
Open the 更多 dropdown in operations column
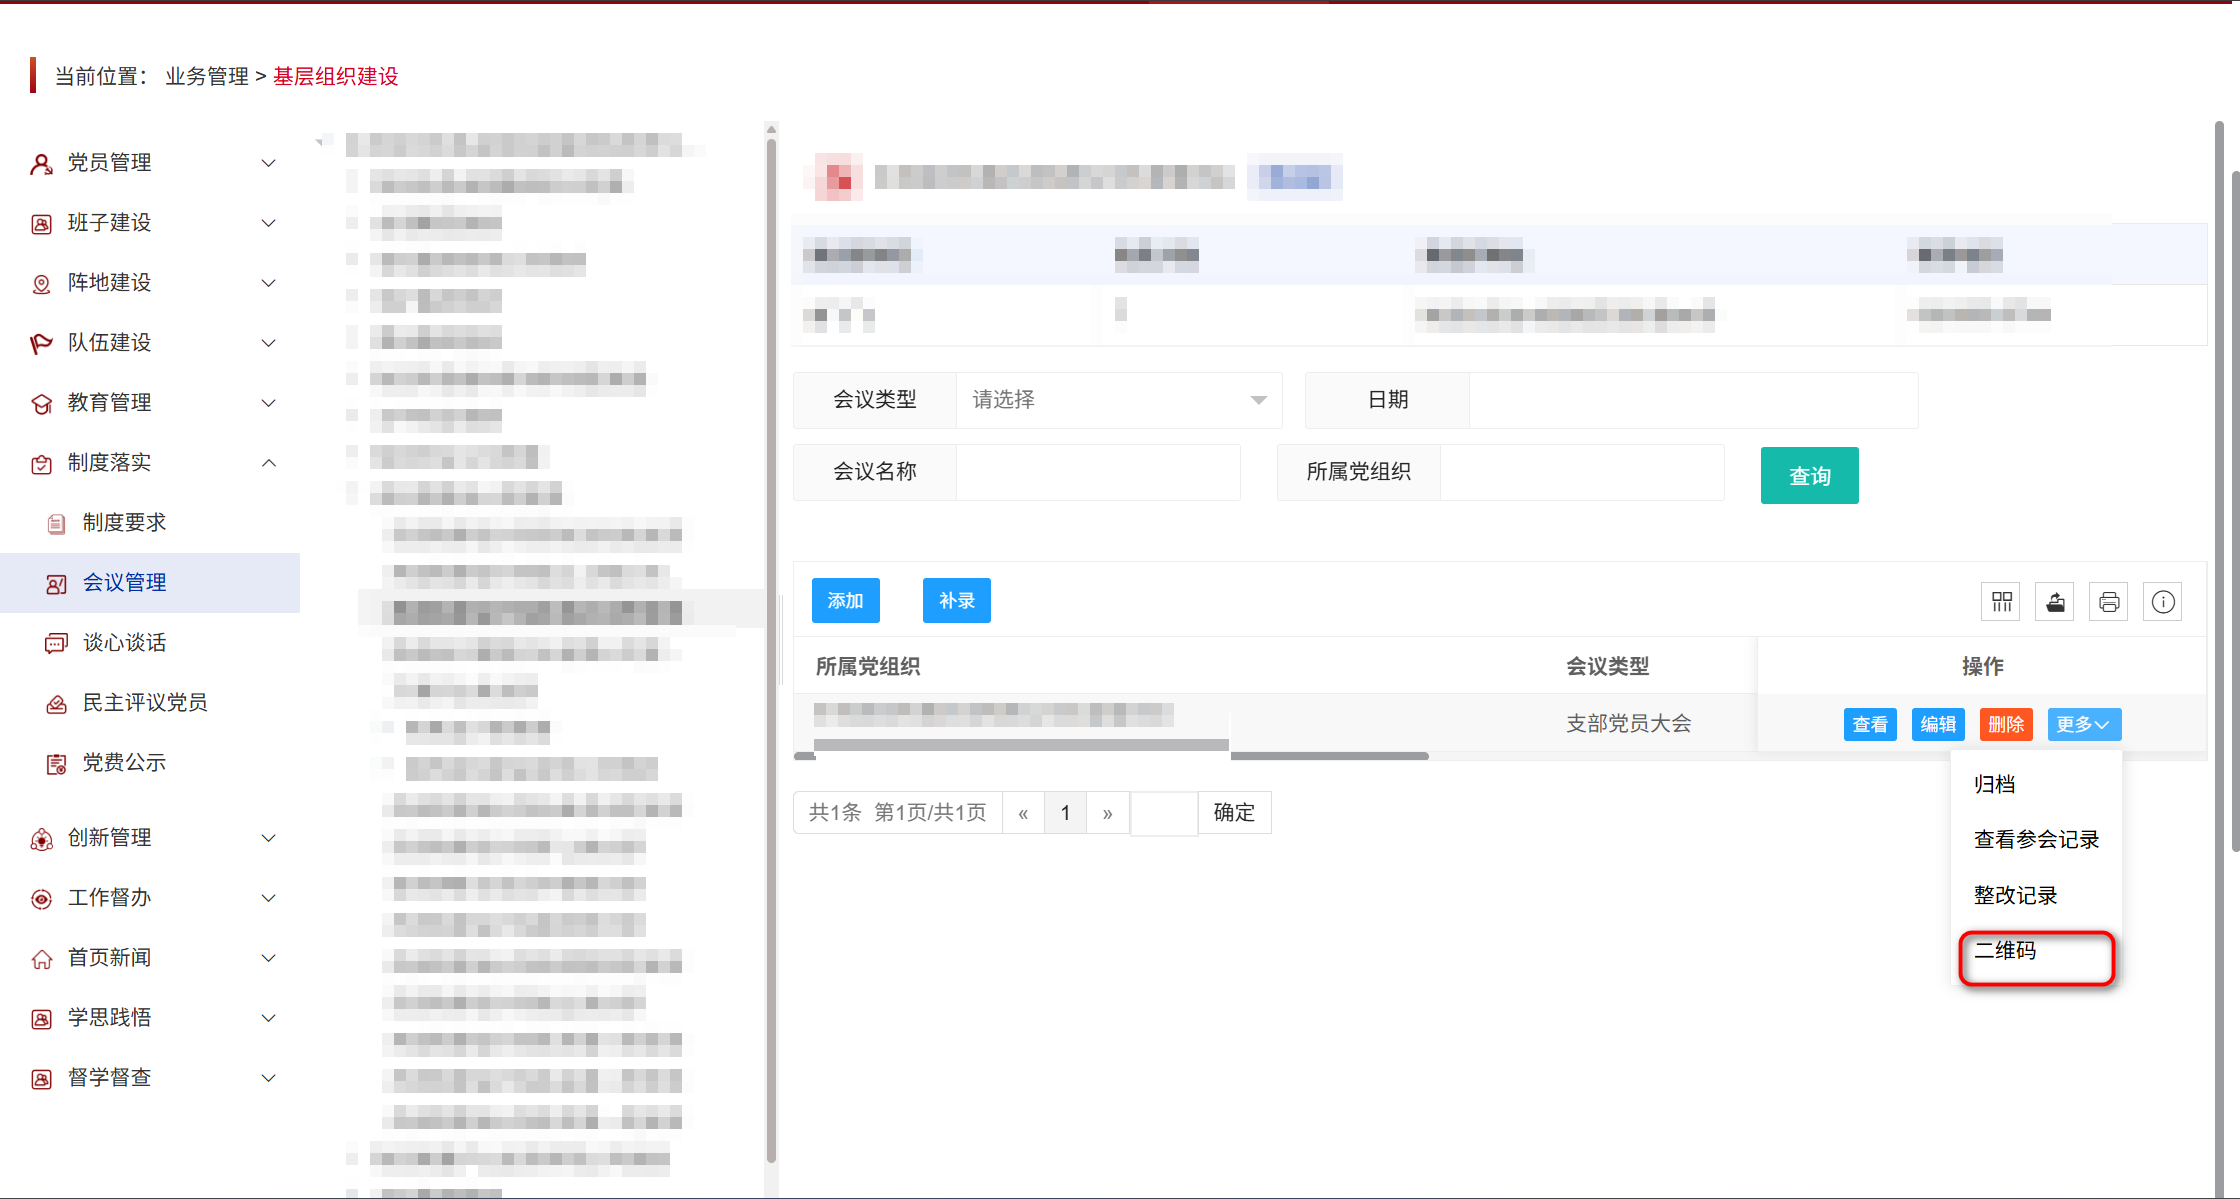pos(2084,724)
